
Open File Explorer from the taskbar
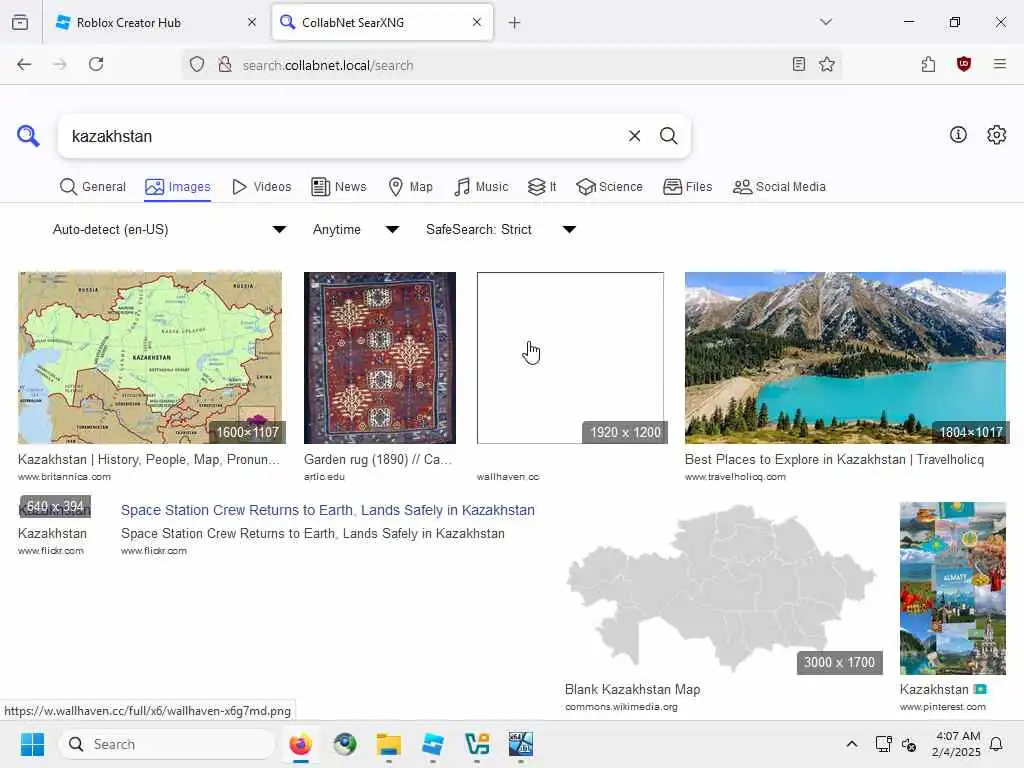[389, 744]
